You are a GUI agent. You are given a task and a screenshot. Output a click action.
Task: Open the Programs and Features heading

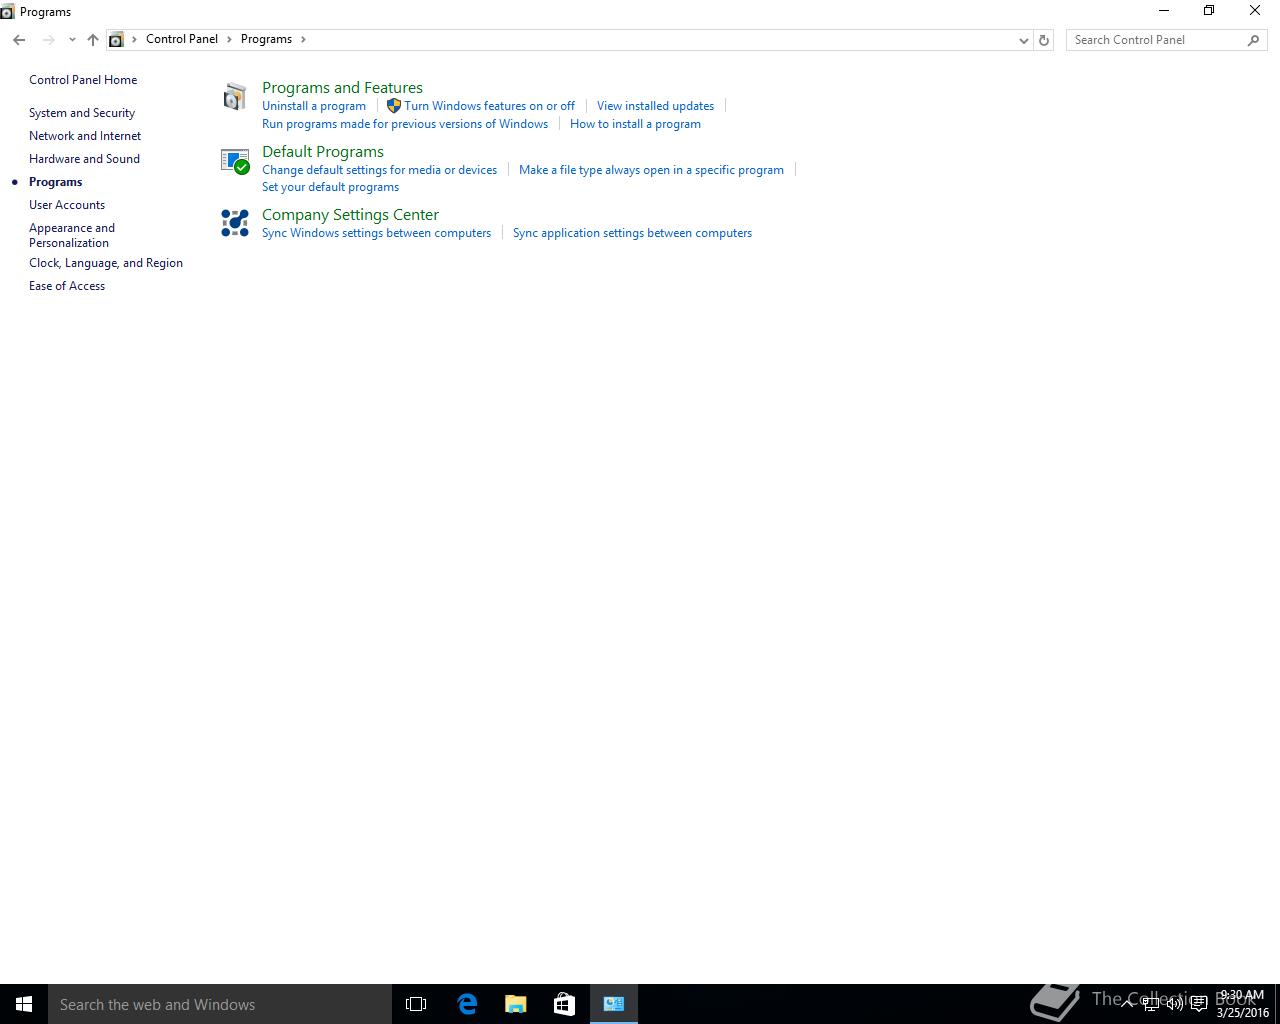342,88
